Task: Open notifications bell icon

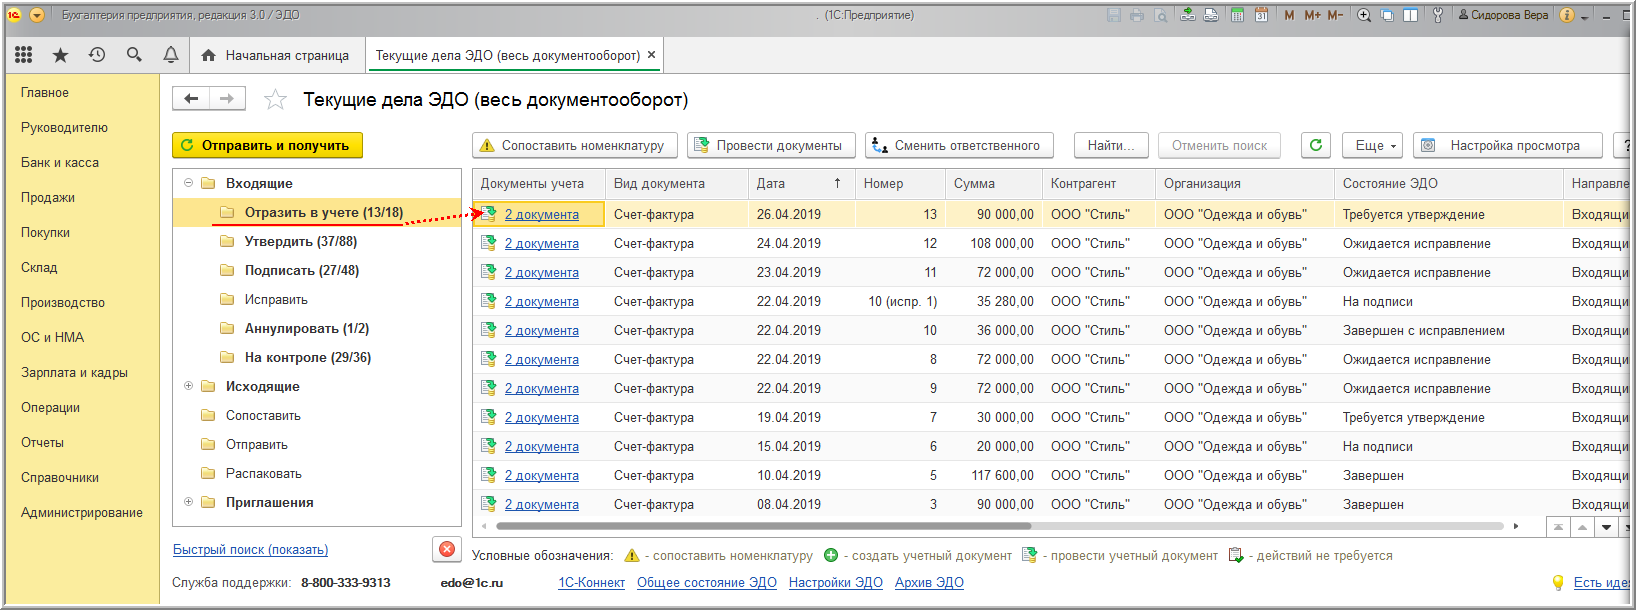Action: coord(171,55)
